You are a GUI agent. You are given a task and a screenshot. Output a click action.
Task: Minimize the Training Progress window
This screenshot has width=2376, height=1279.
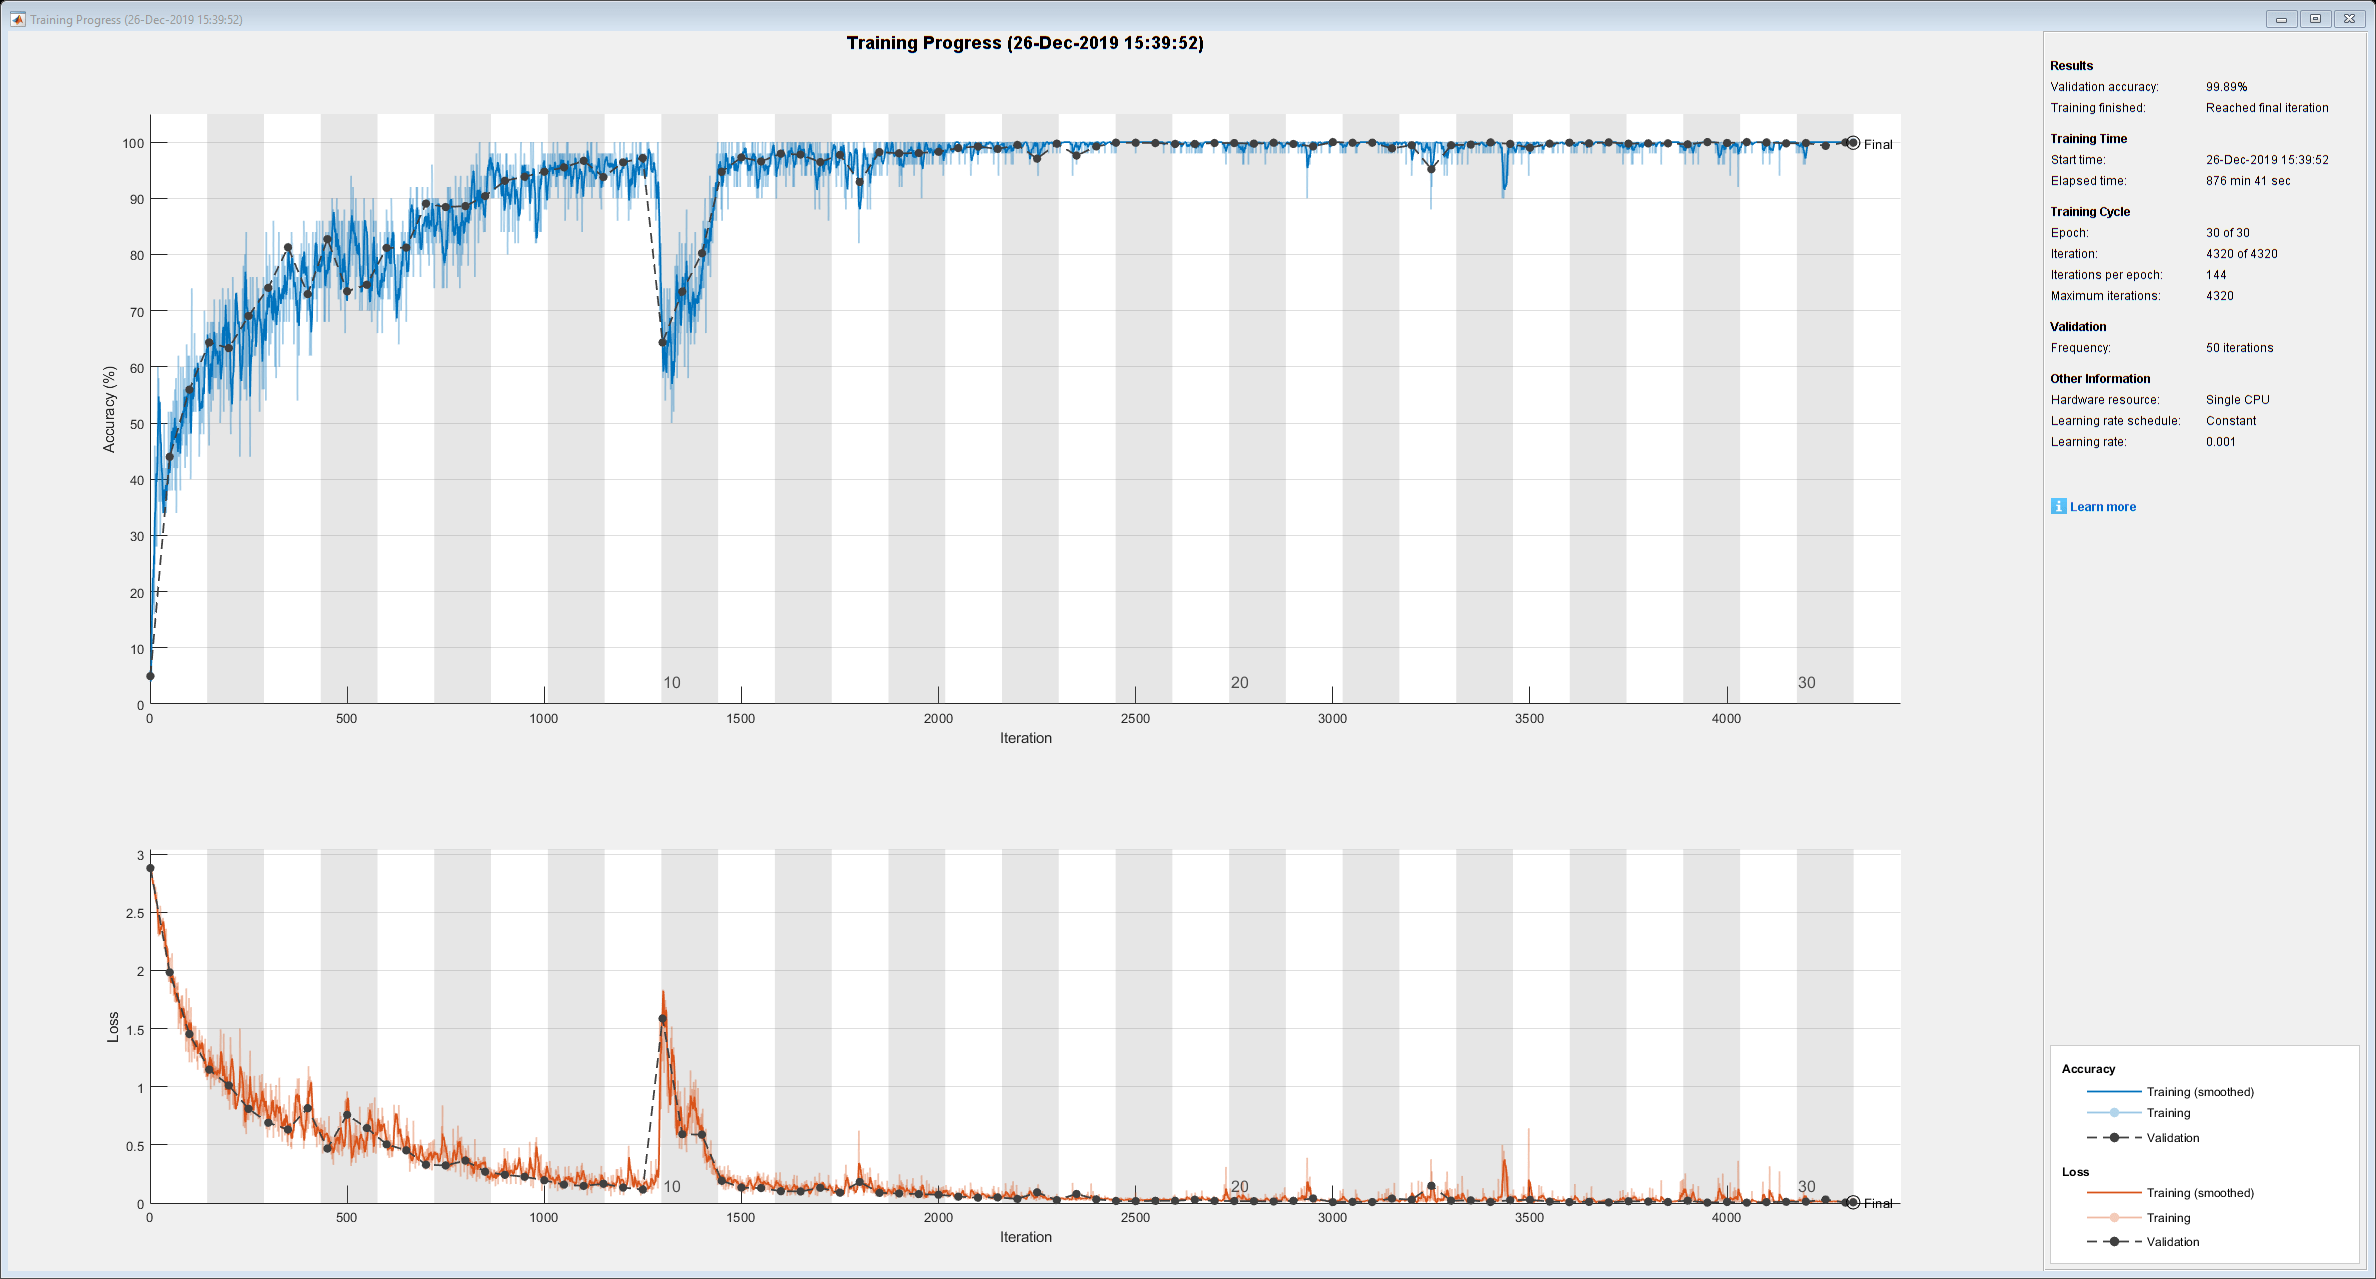pyautogui.click(x=2281, y=19)
